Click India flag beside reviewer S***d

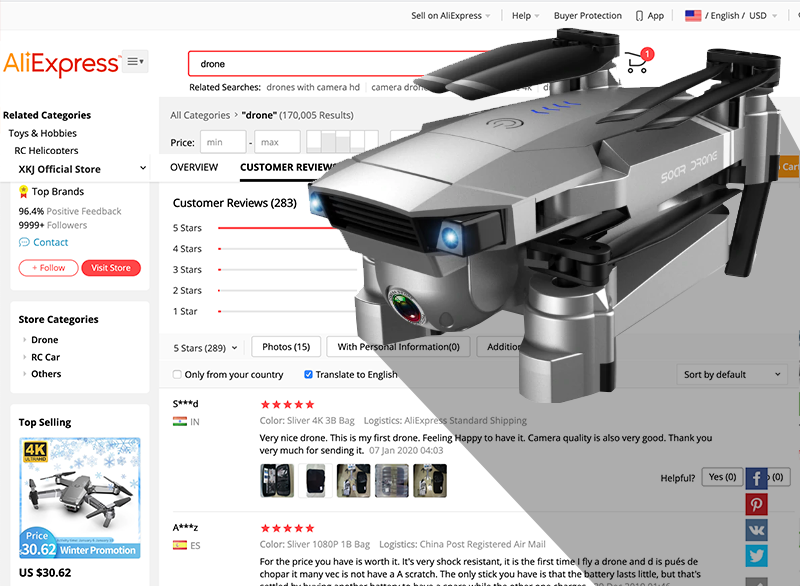[180, 422]
